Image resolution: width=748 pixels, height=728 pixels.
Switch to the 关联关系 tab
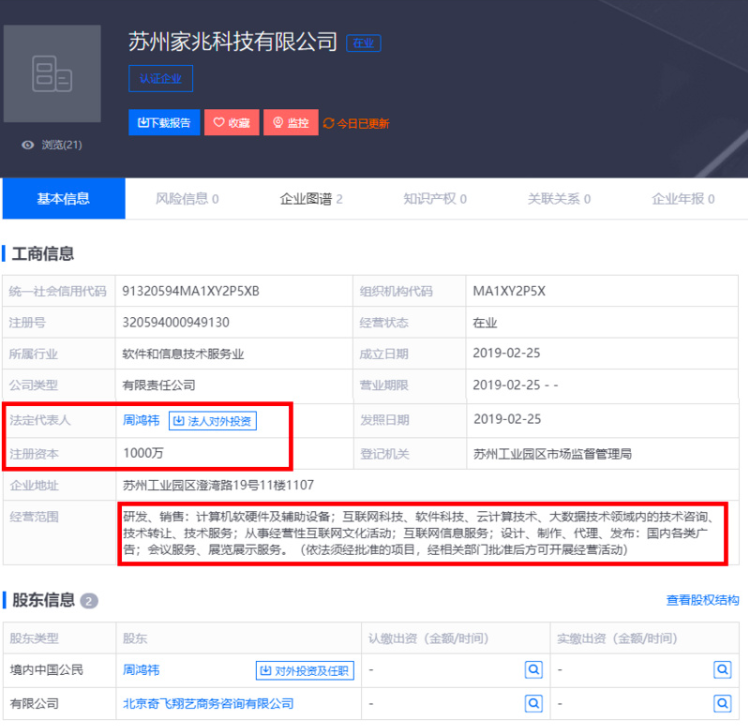pos(559,198)
